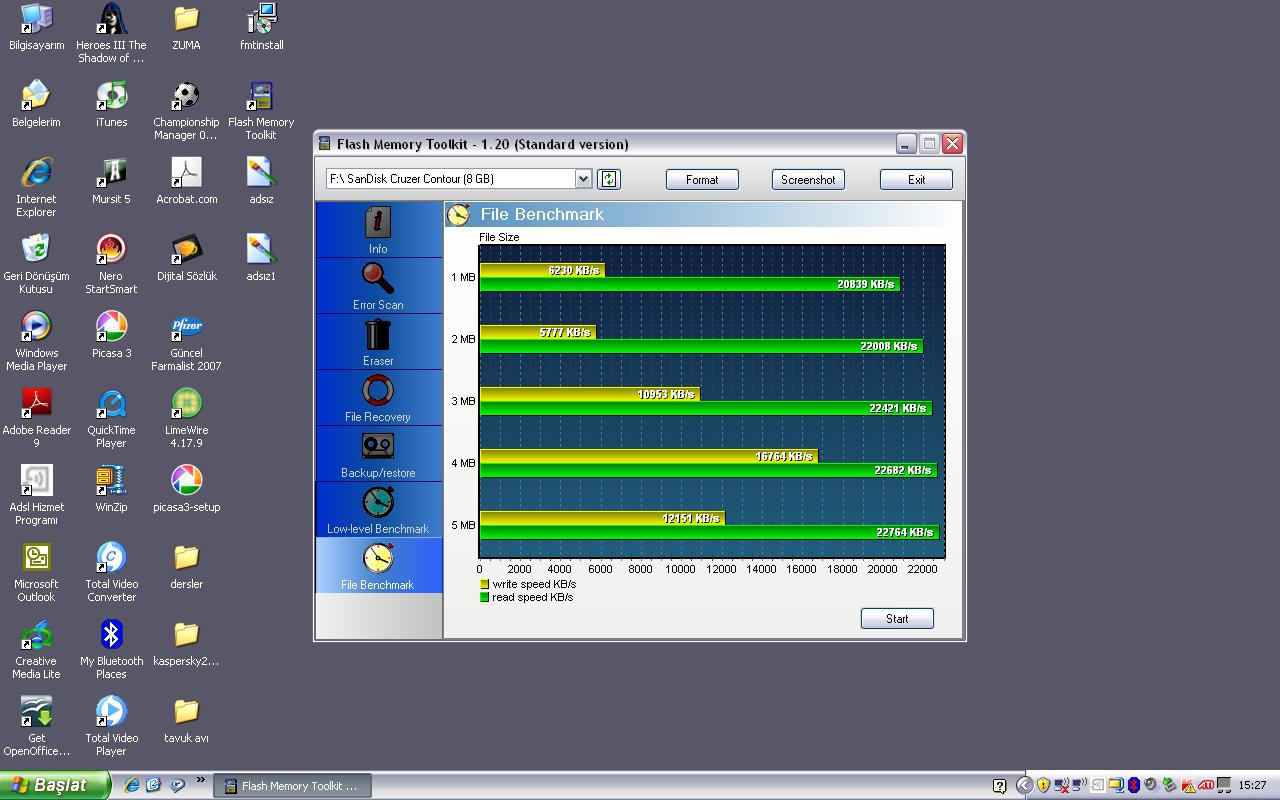Click the '16764 KB/s' value label

point(784,456)
